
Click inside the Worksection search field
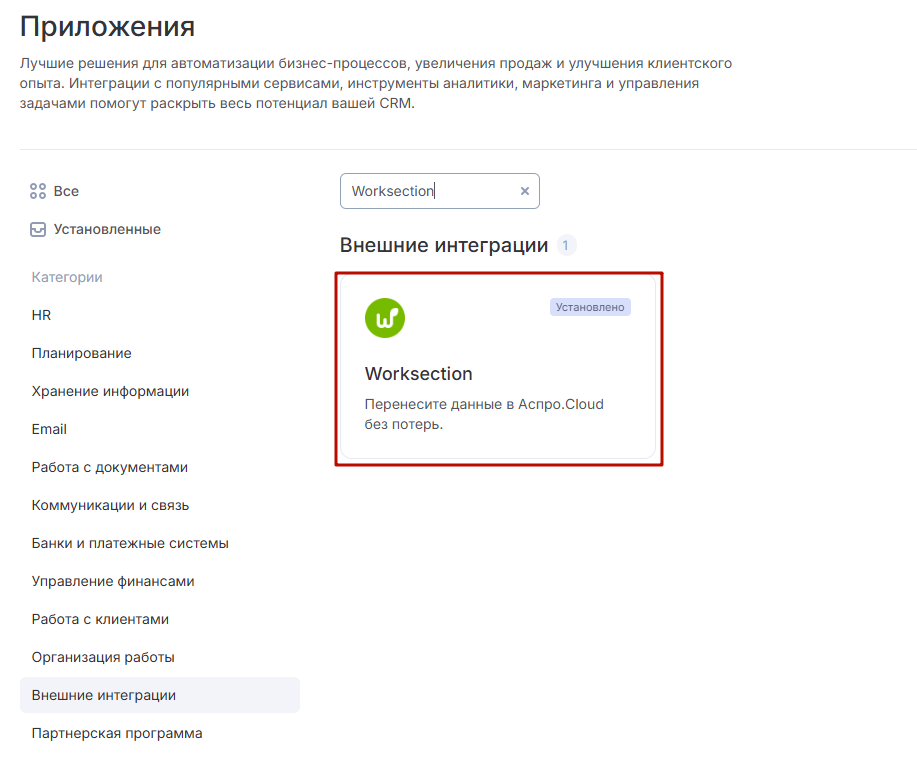[x=430, y=191]
